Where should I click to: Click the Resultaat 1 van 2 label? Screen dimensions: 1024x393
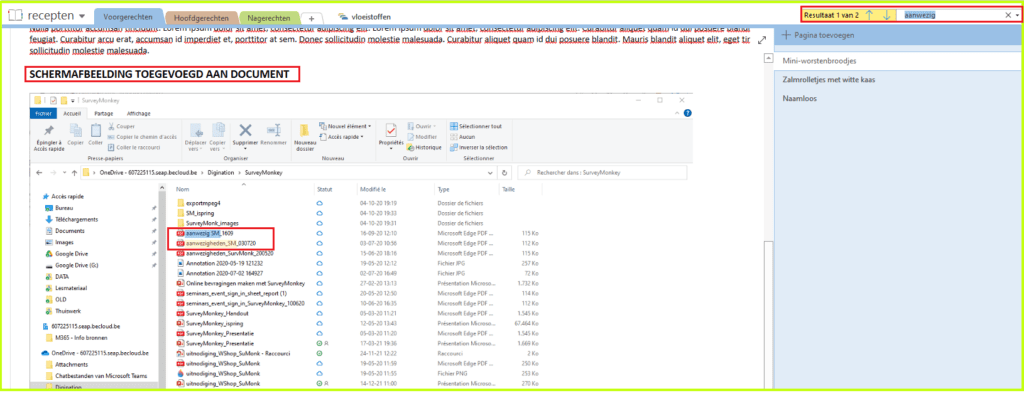tap(831, 14)
